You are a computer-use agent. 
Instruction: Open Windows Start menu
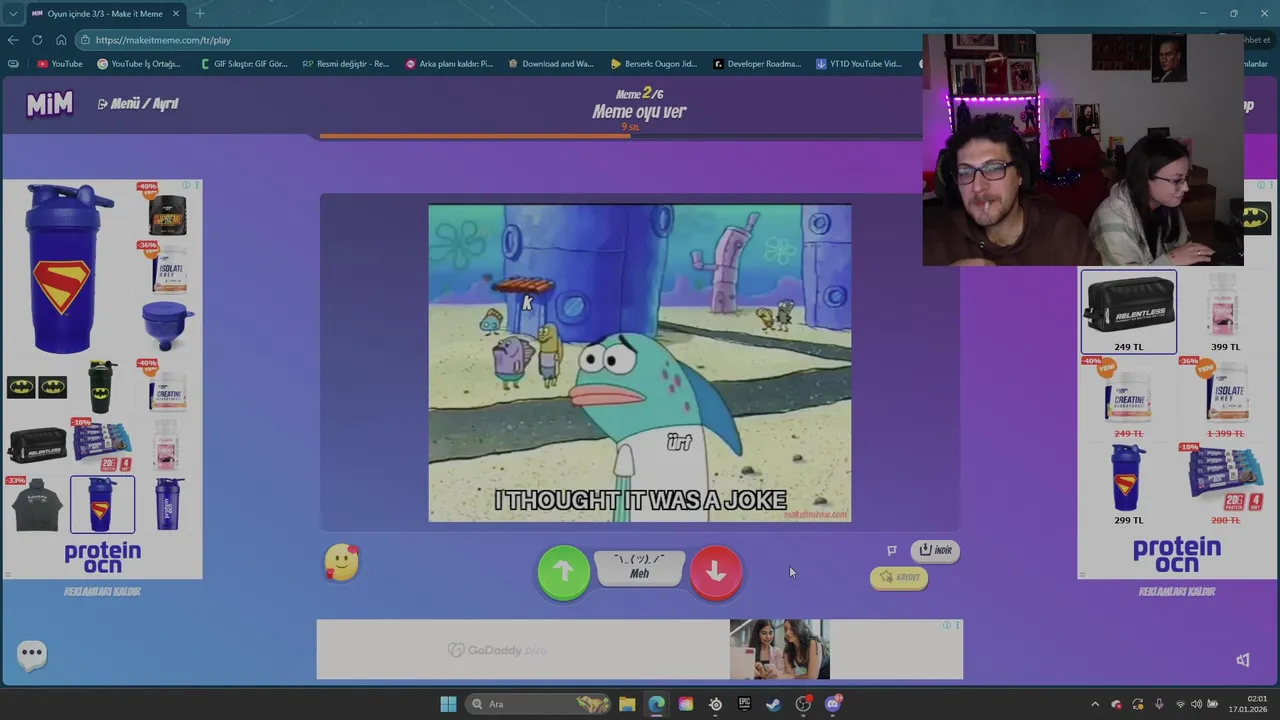click(x=448, y=704)
